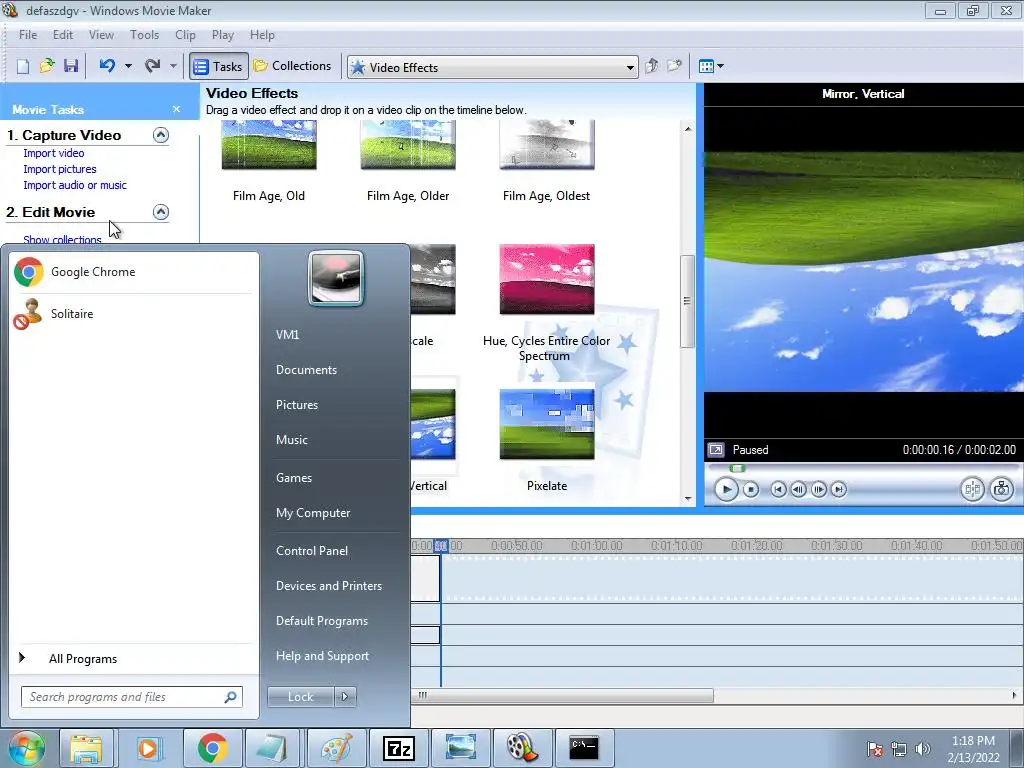Image resolution: width=1024 pixels, height=768 pixels.
Task: Expand All Programs in Start menu
Action: 133,659
